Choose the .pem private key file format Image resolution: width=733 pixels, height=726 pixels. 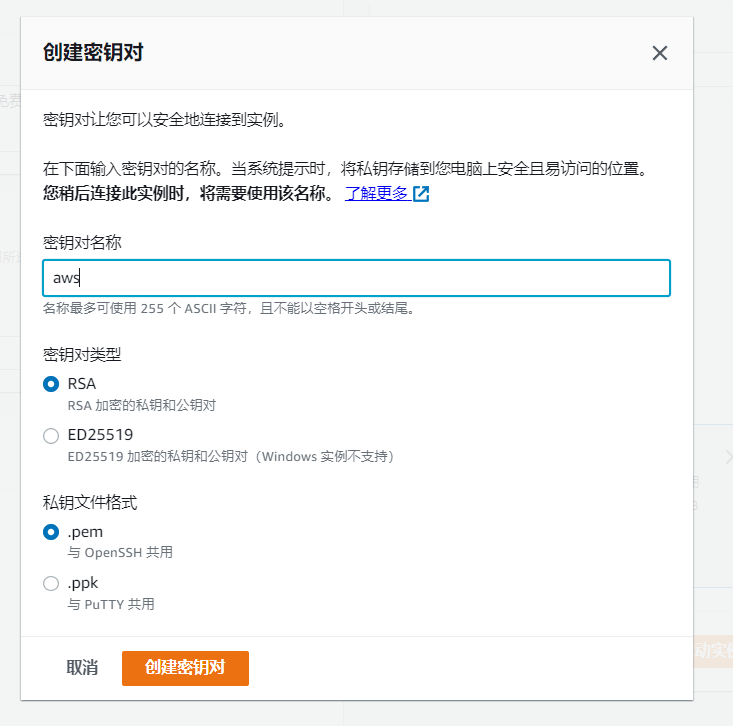pos(51,532)
